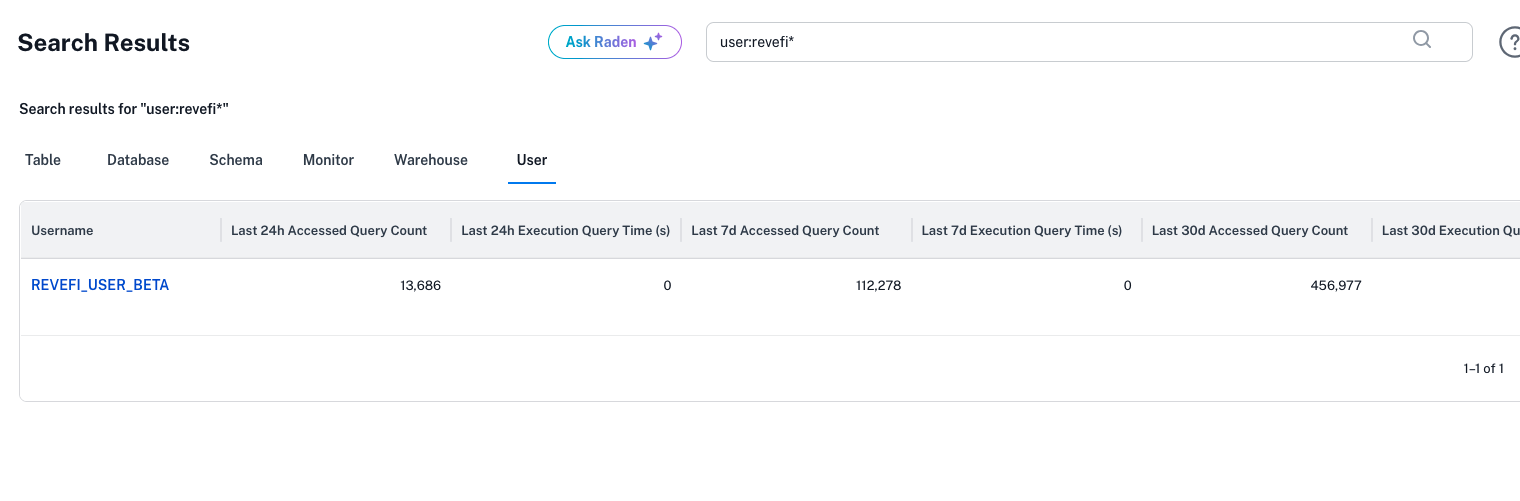Switch to the Table tab
Viewport: 1520px width, 501px height.
tap(43, 160)
